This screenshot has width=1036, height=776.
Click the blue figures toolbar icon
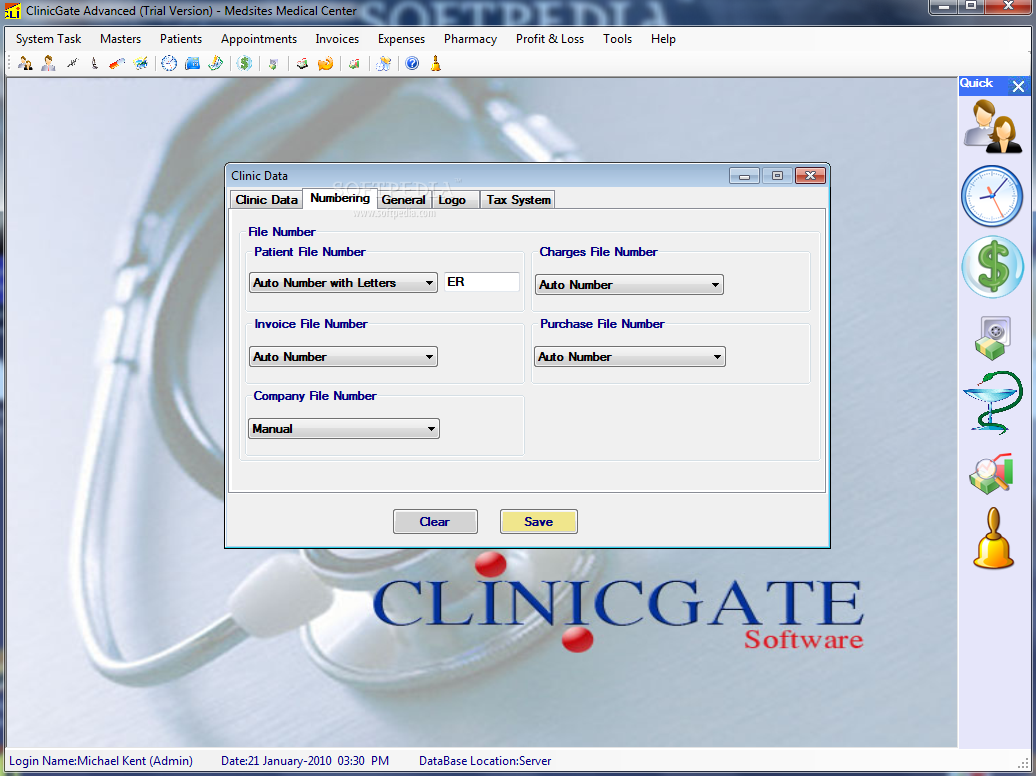coord(383,63)
